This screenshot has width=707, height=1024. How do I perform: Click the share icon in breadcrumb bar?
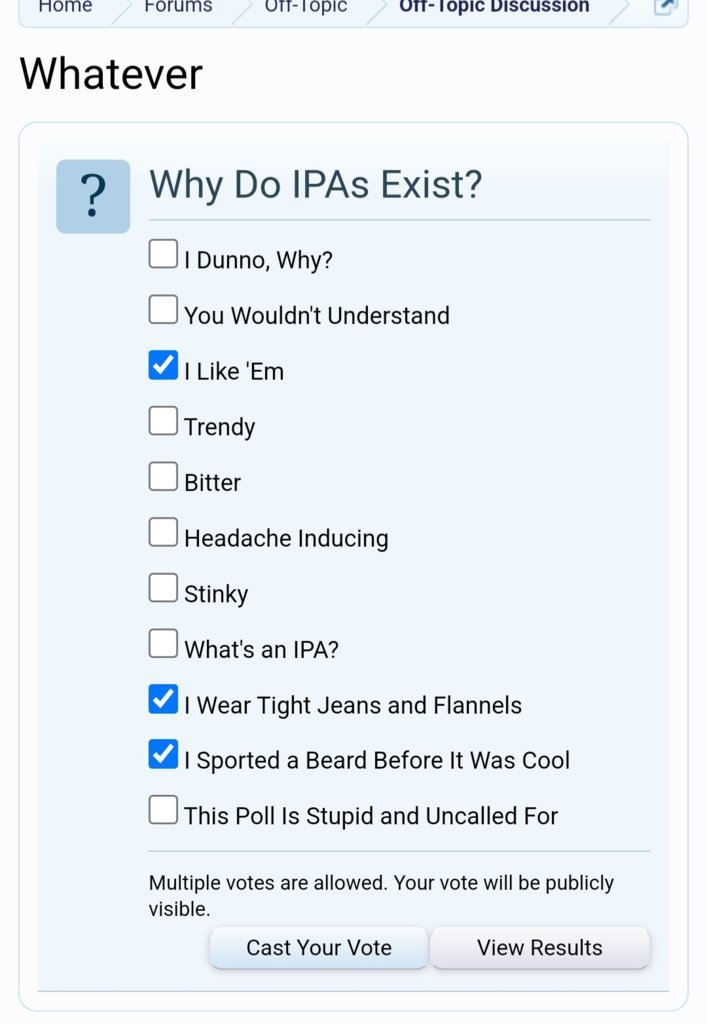665,7
